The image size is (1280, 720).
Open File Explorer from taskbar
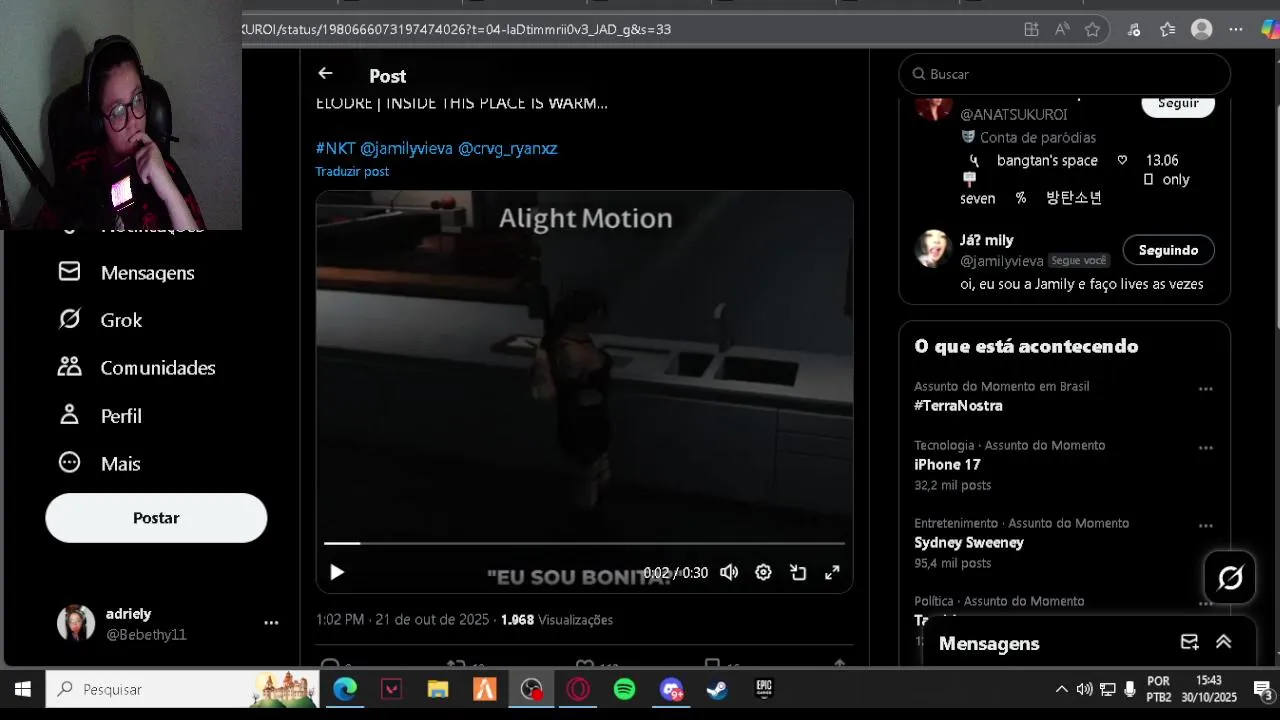tap(438, 689)
